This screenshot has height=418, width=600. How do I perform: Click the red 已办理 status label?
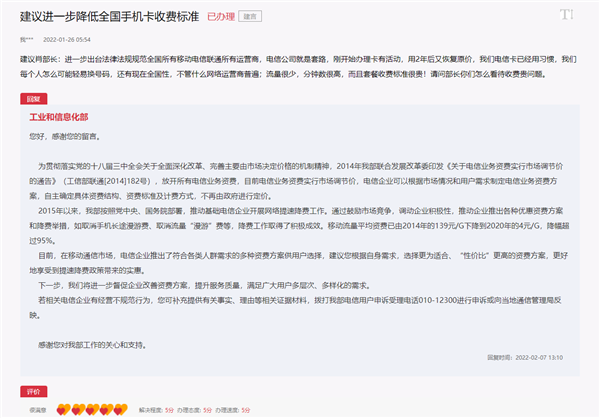pyautogui.click(x=221, y=16)
